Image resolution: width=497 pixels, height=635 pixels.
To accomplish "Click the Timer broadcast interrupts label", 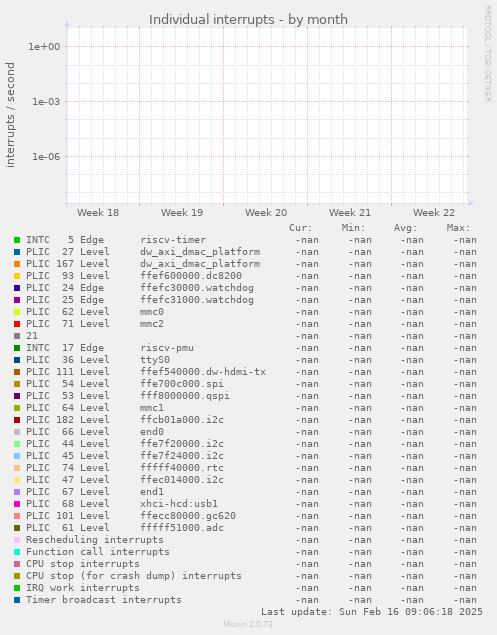I will [x=104, y=600].
